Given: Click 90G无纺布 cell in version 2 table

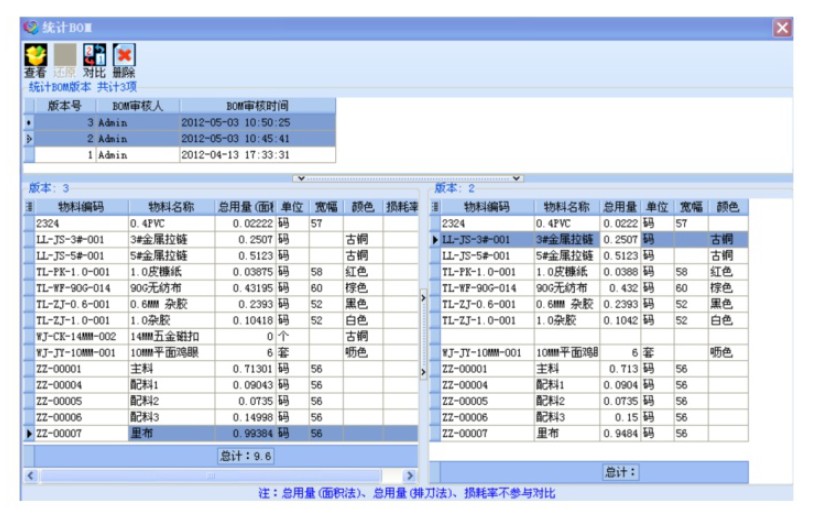Looking at the screenshot, I should tap(566, 288).
